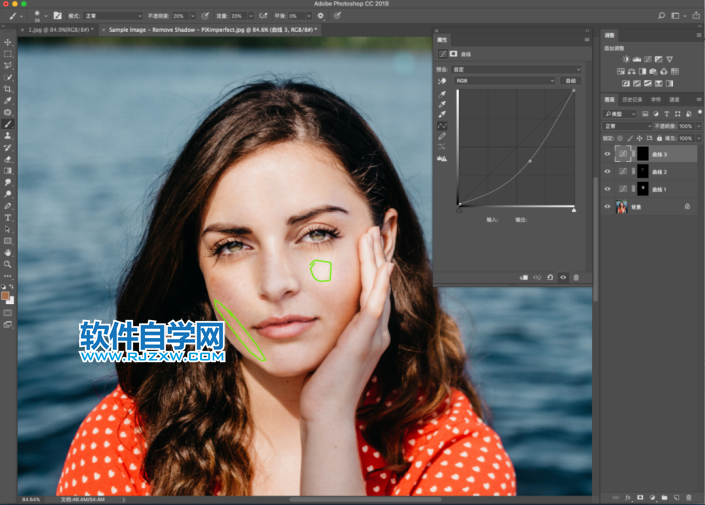
Task: Open the layer blend mode dropdown
Action: pyautogui.click(x=627, y=126)
